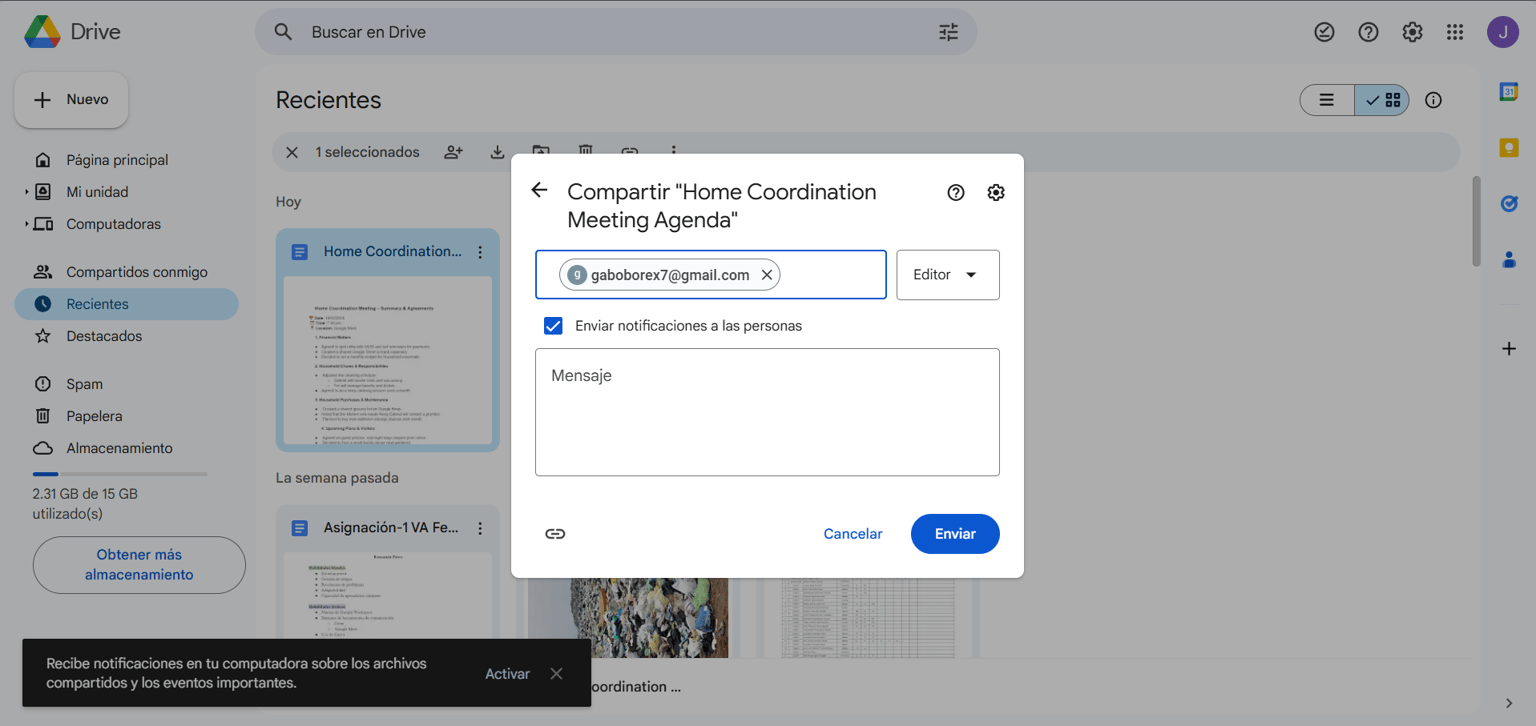Viewport: 1536px width, 726px height.
Task: Click the download toolbar icon
Action: click(x=497, y=152)
